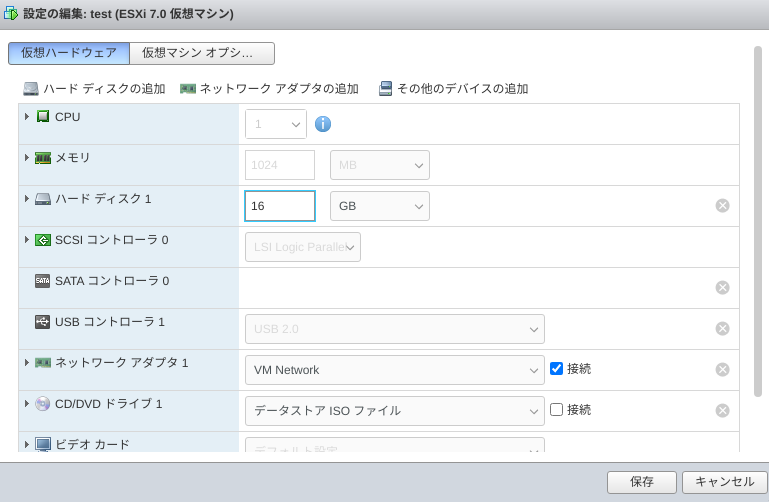Check the CD/DVD Drive 1 接続 checkbox
Viewport: 769px width, 502px height.
[556, 409]
